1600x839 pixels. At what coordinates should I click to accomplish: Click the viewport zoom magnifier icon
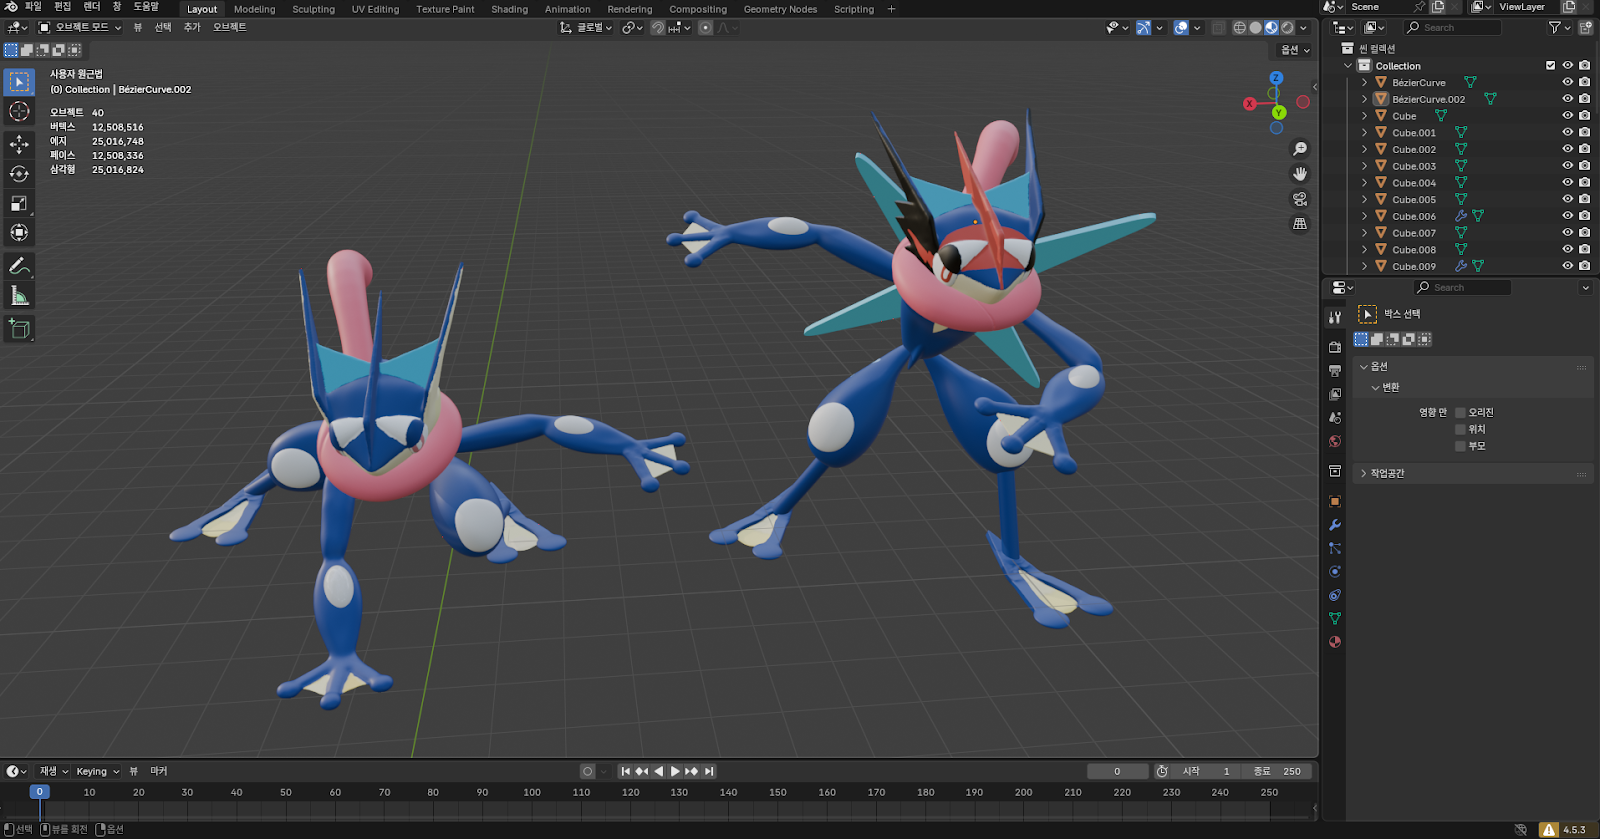tap(1300, 149)
